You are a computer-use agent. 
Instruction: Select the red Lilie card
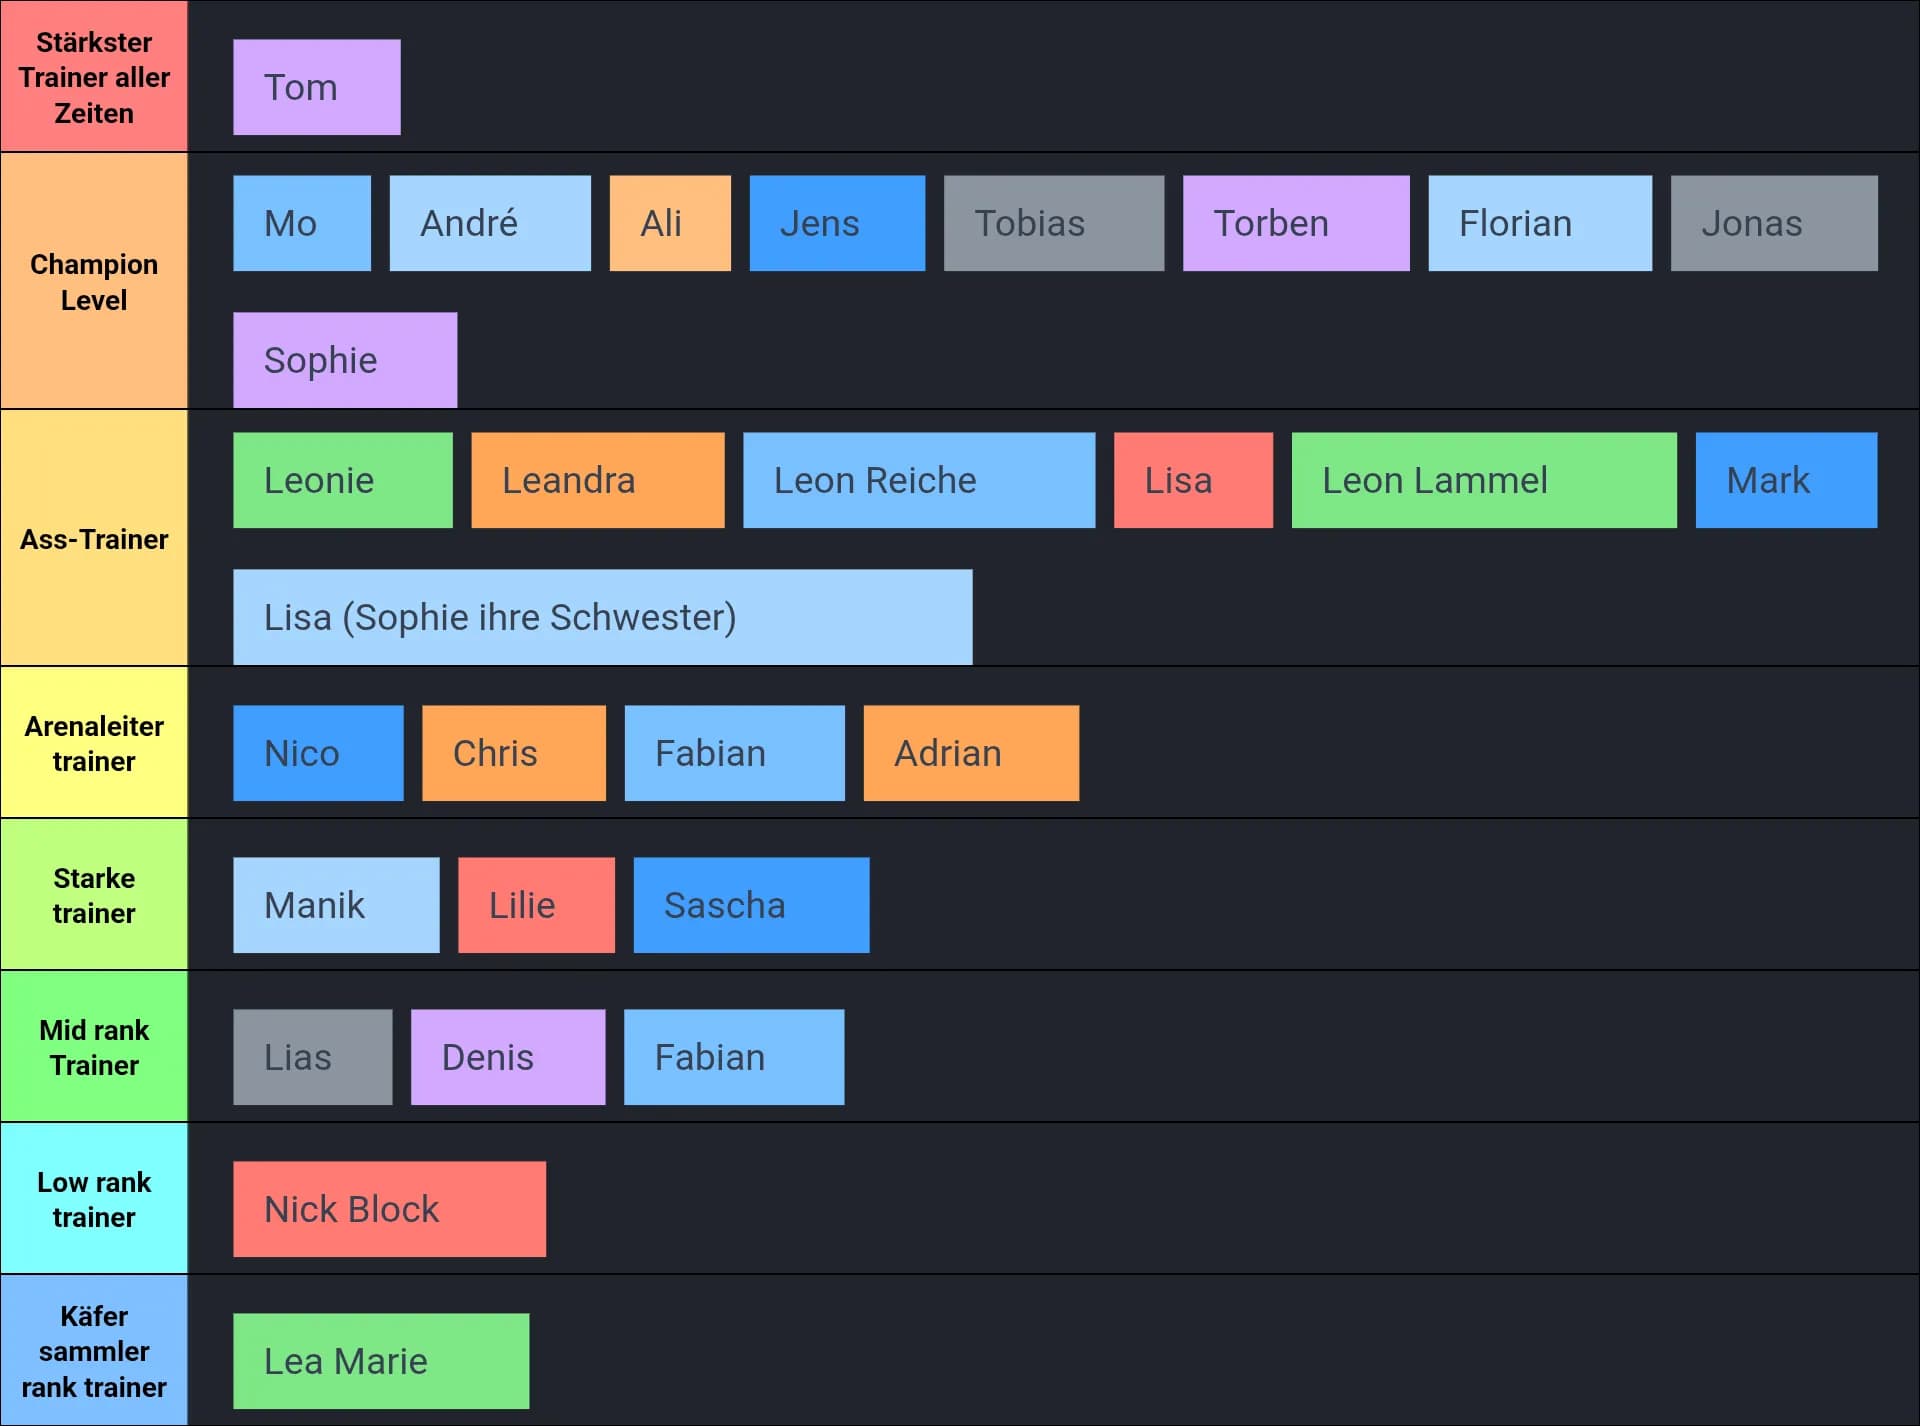click(536, 905)
